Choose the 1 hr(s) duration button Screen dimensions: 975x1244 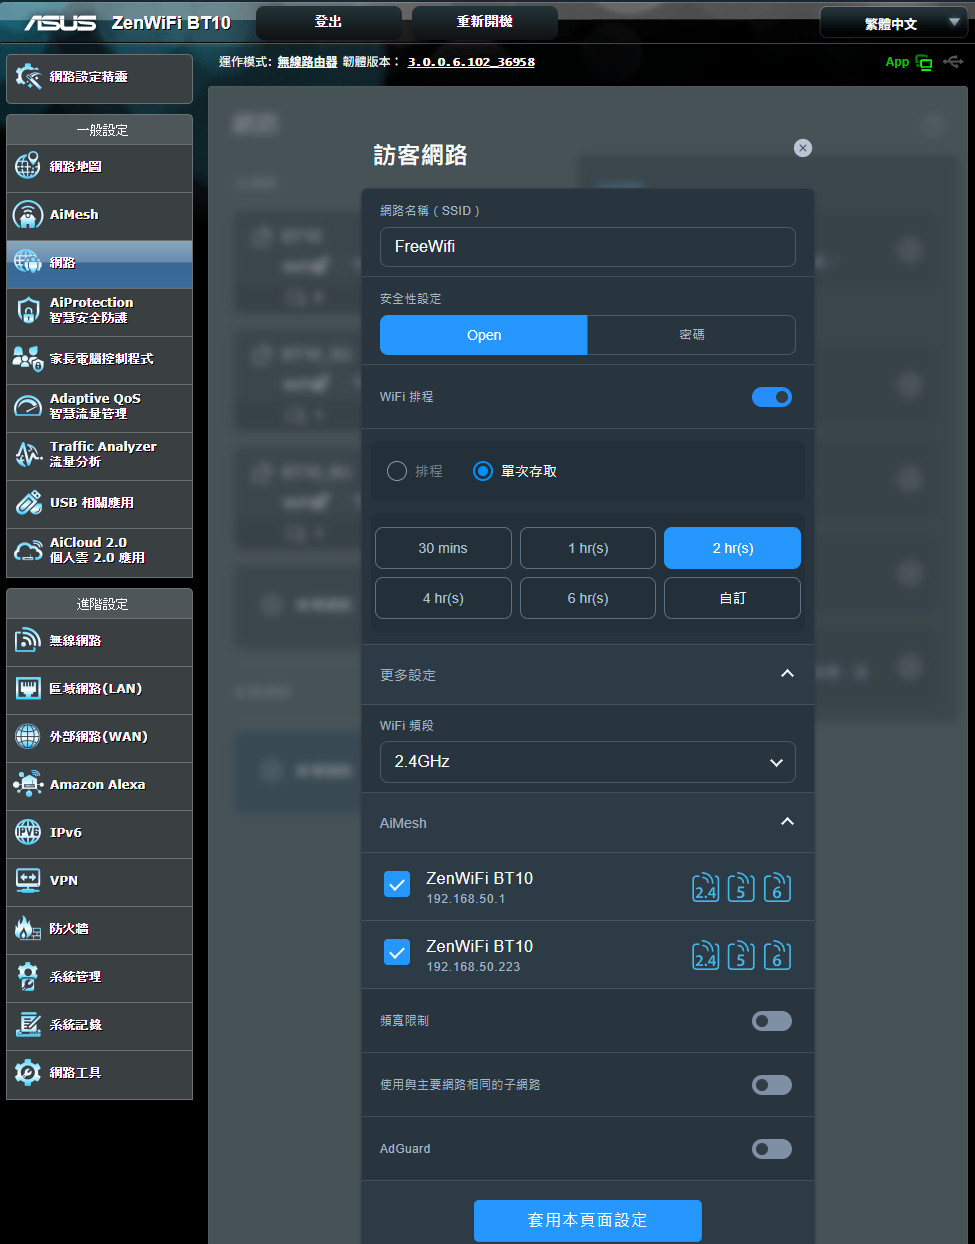[x=588, y=548]
